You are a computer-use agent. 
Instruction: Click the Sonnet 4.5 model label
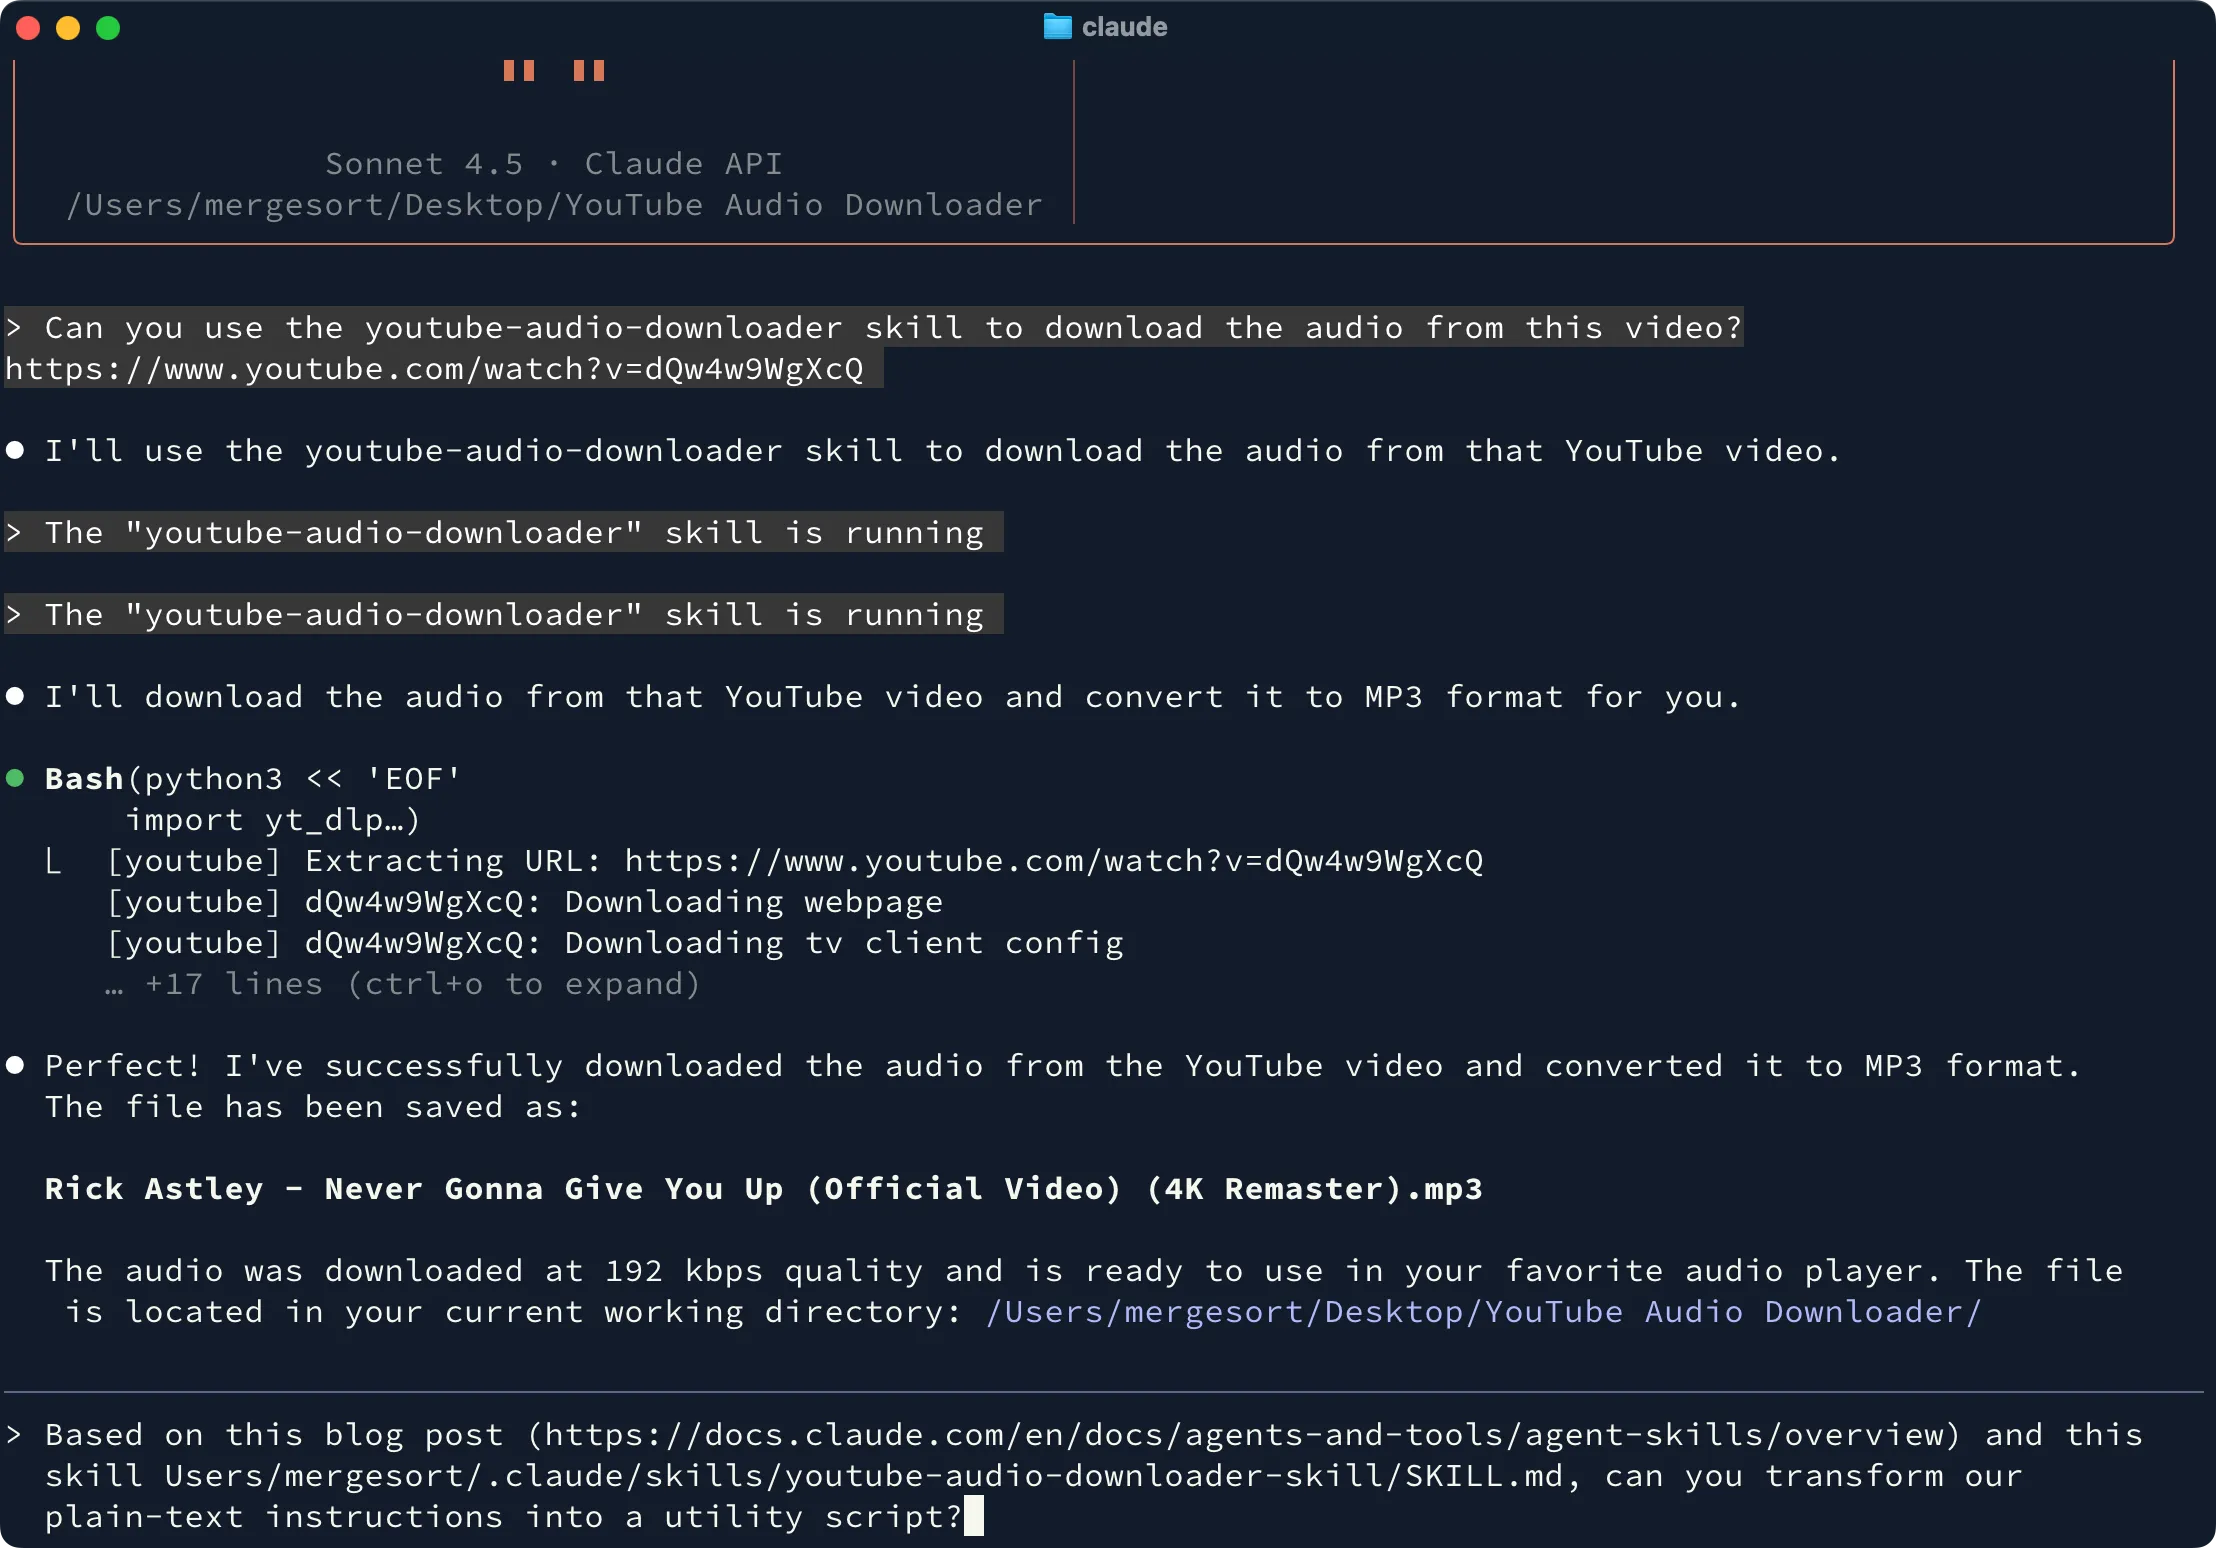pyautogui.click(x=424, y=163)
